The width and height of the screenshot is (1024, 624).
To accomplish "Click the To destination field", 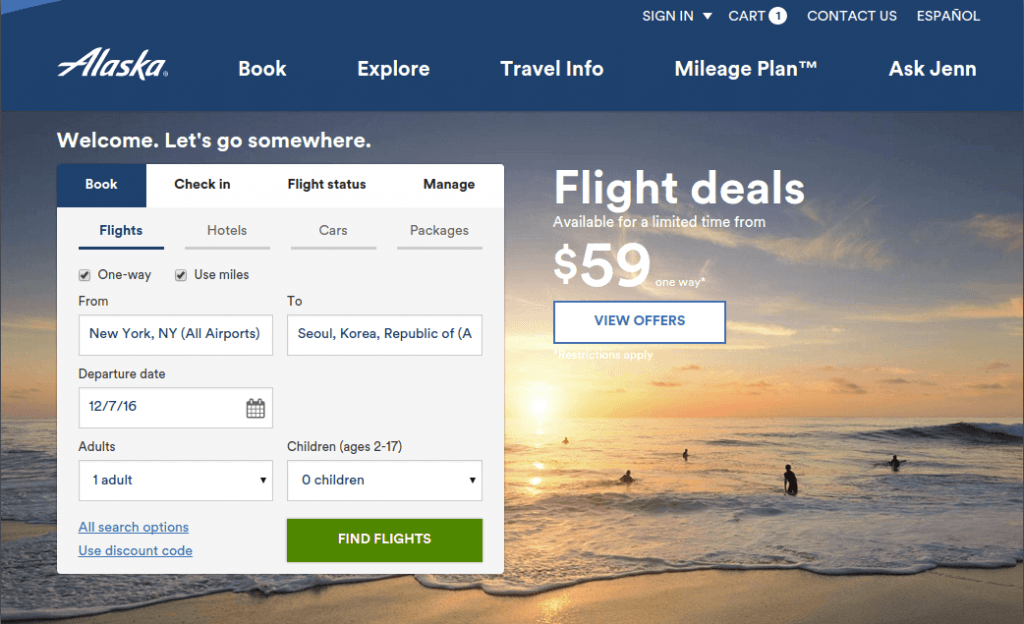I will click(x=384, y=335).
